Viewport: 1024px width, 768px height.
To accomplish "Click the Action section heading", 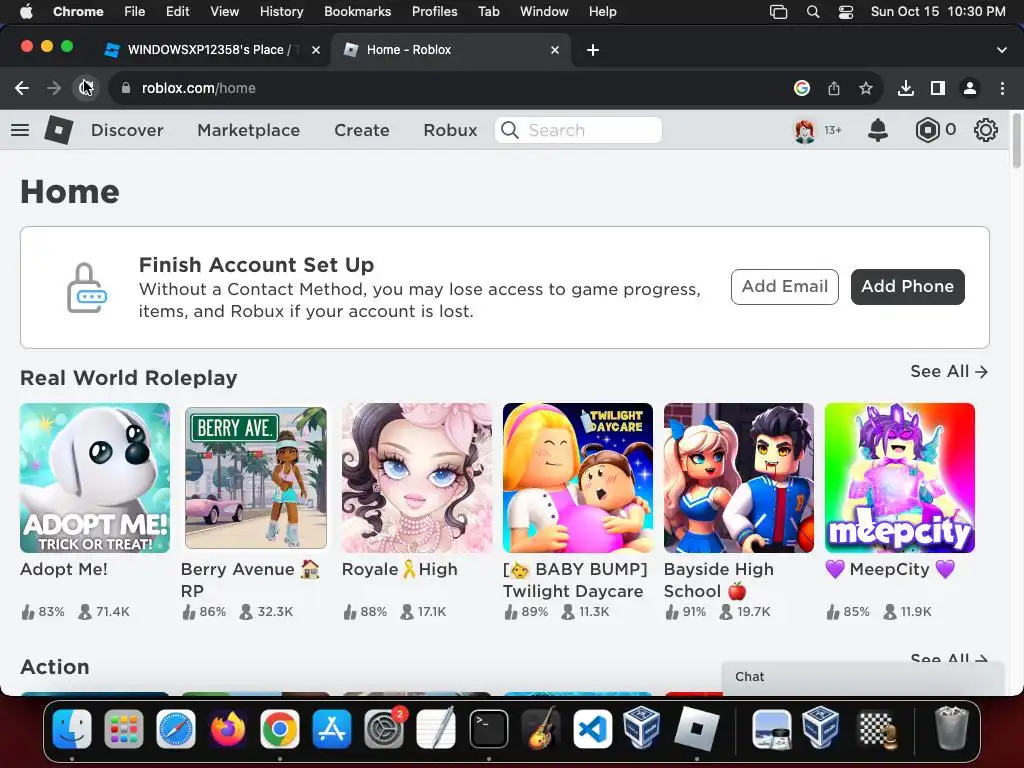I will tap(55, 667).
